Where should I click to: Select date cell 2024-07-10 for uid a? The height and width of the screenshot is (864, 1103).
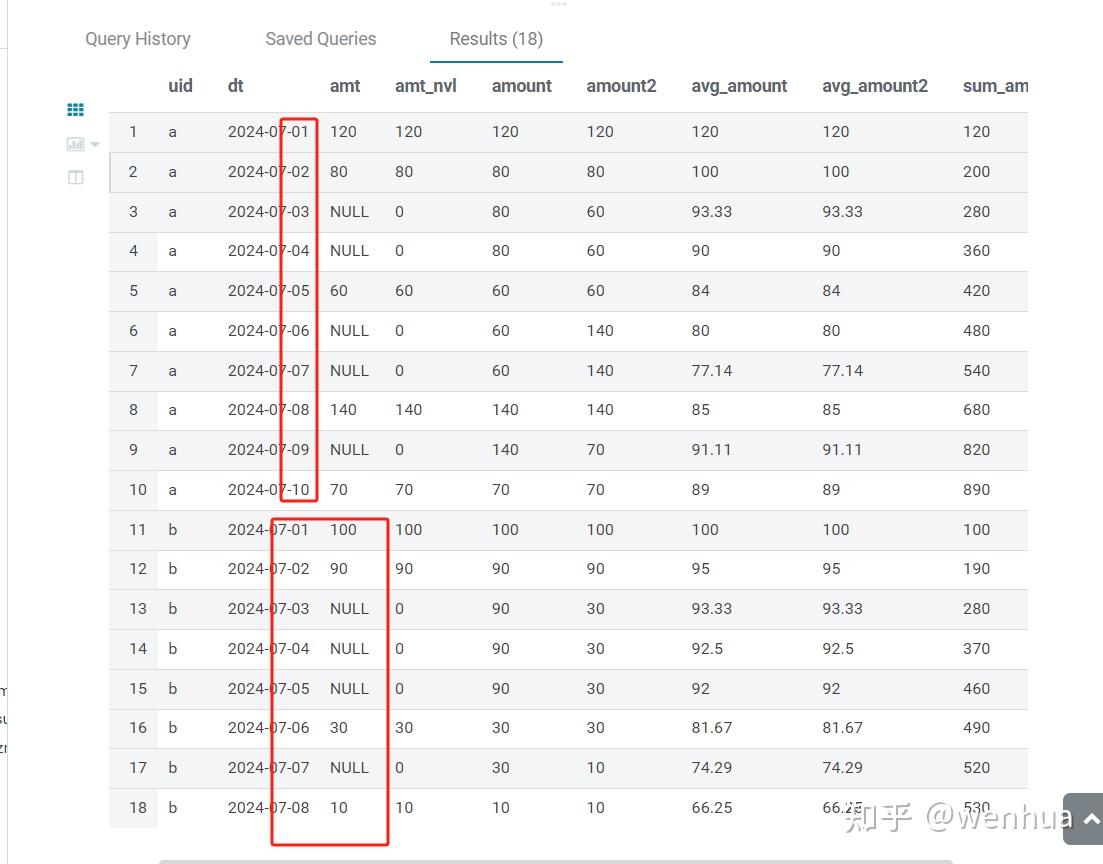pyautogui.click(x=268, y=490)
